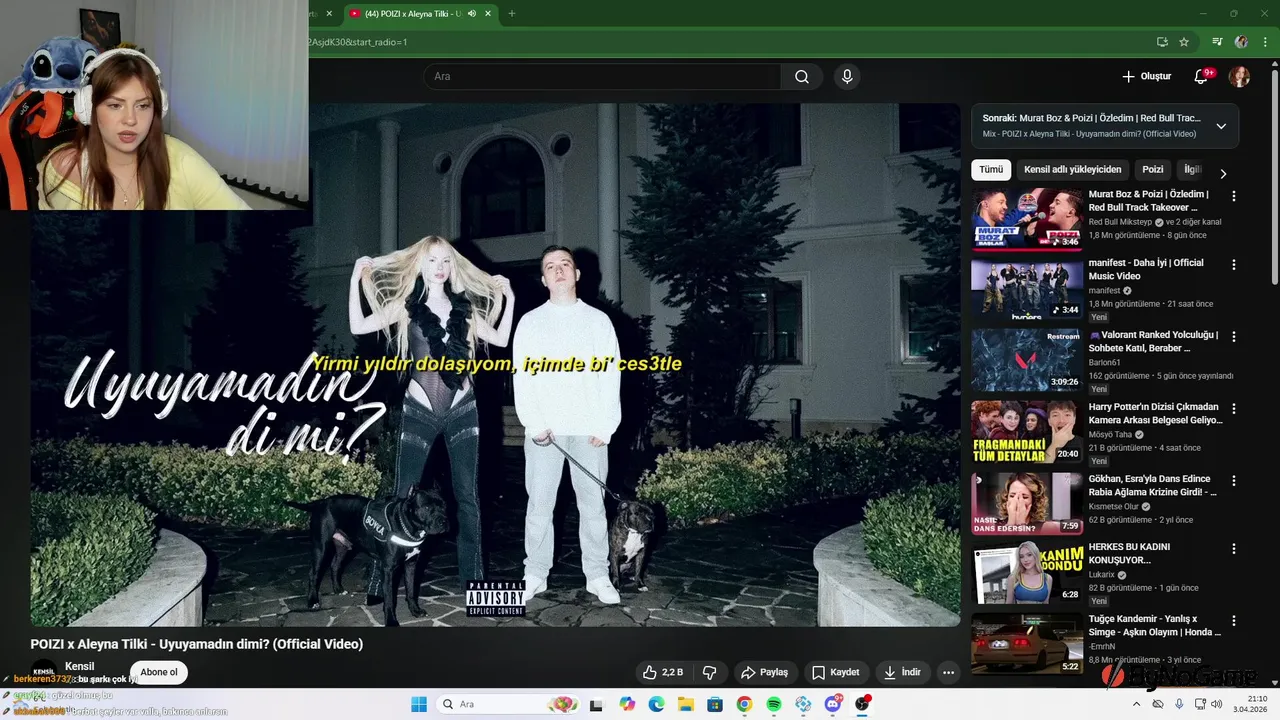Download video using İndir button
The image size is (1280, 720).
[x=902, y=672]
